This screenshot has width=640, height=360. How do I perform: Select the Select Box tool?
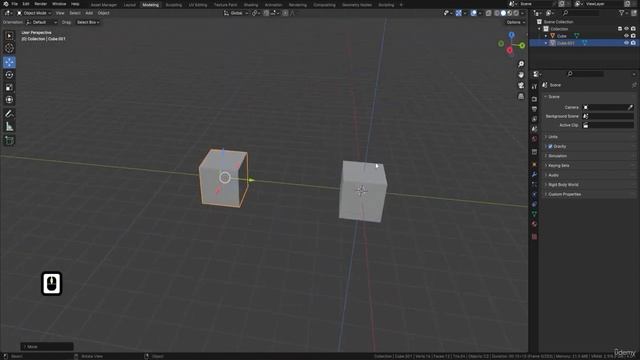9,36
